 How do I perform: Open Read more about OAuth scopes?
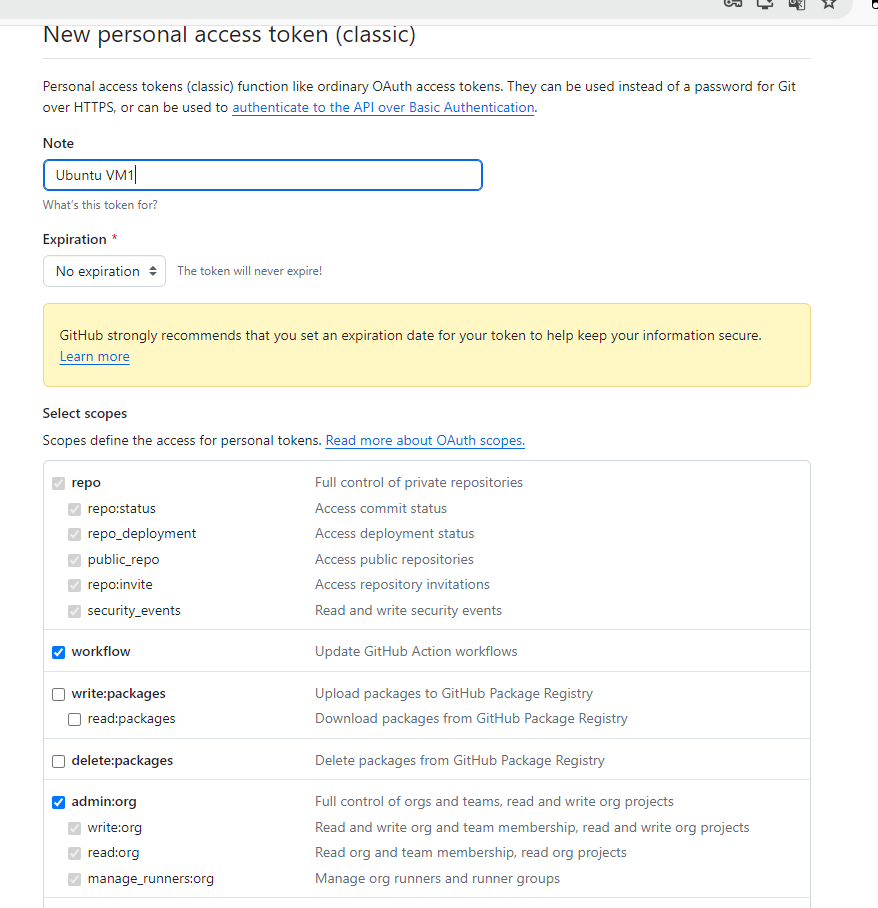point(424,441)
